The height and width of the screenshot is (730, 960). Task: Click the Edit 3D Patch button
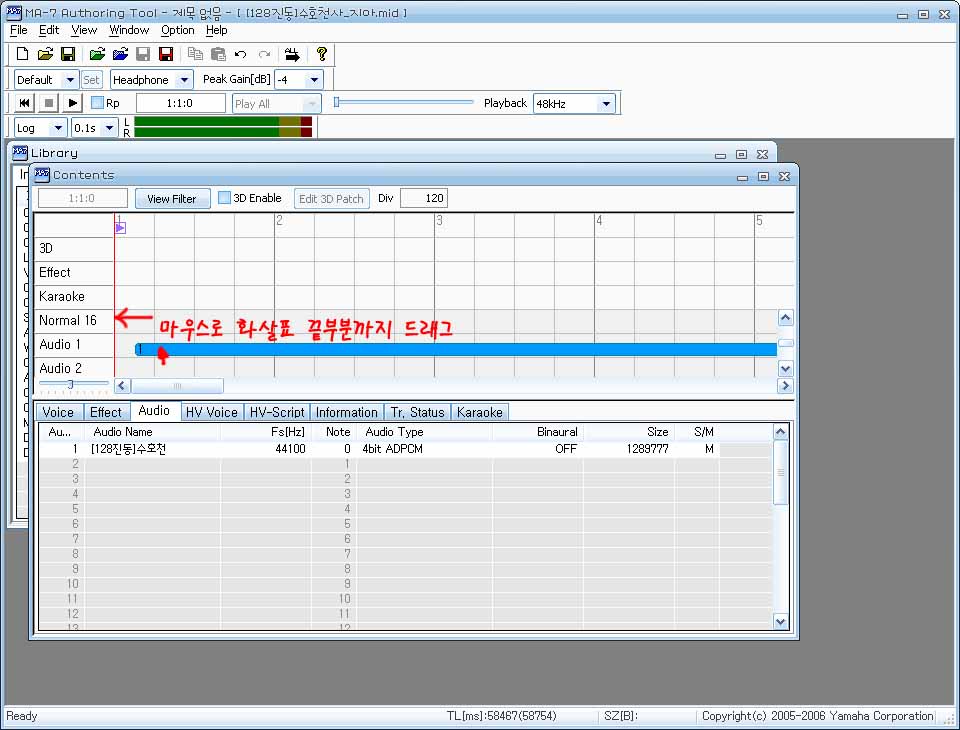pyautogui.click(x=331, y=198)
